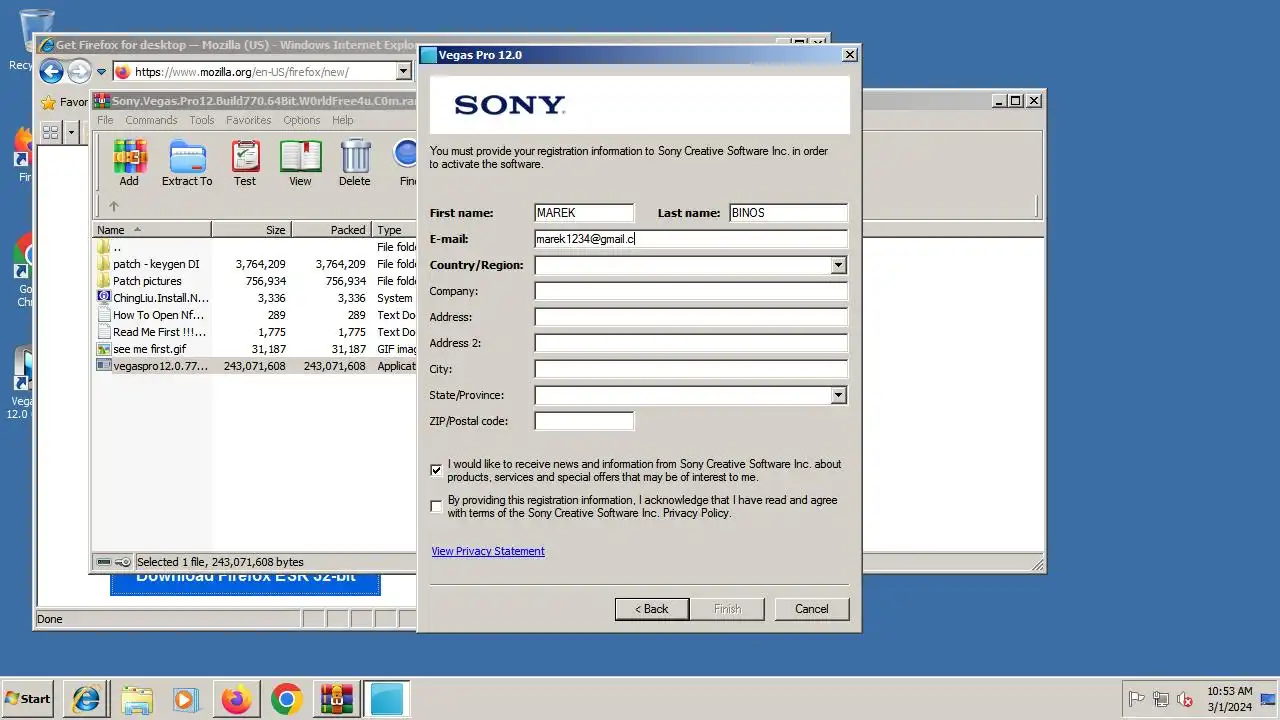
Task: Open Internet Explorer from the taskbar
Action: 87,699
